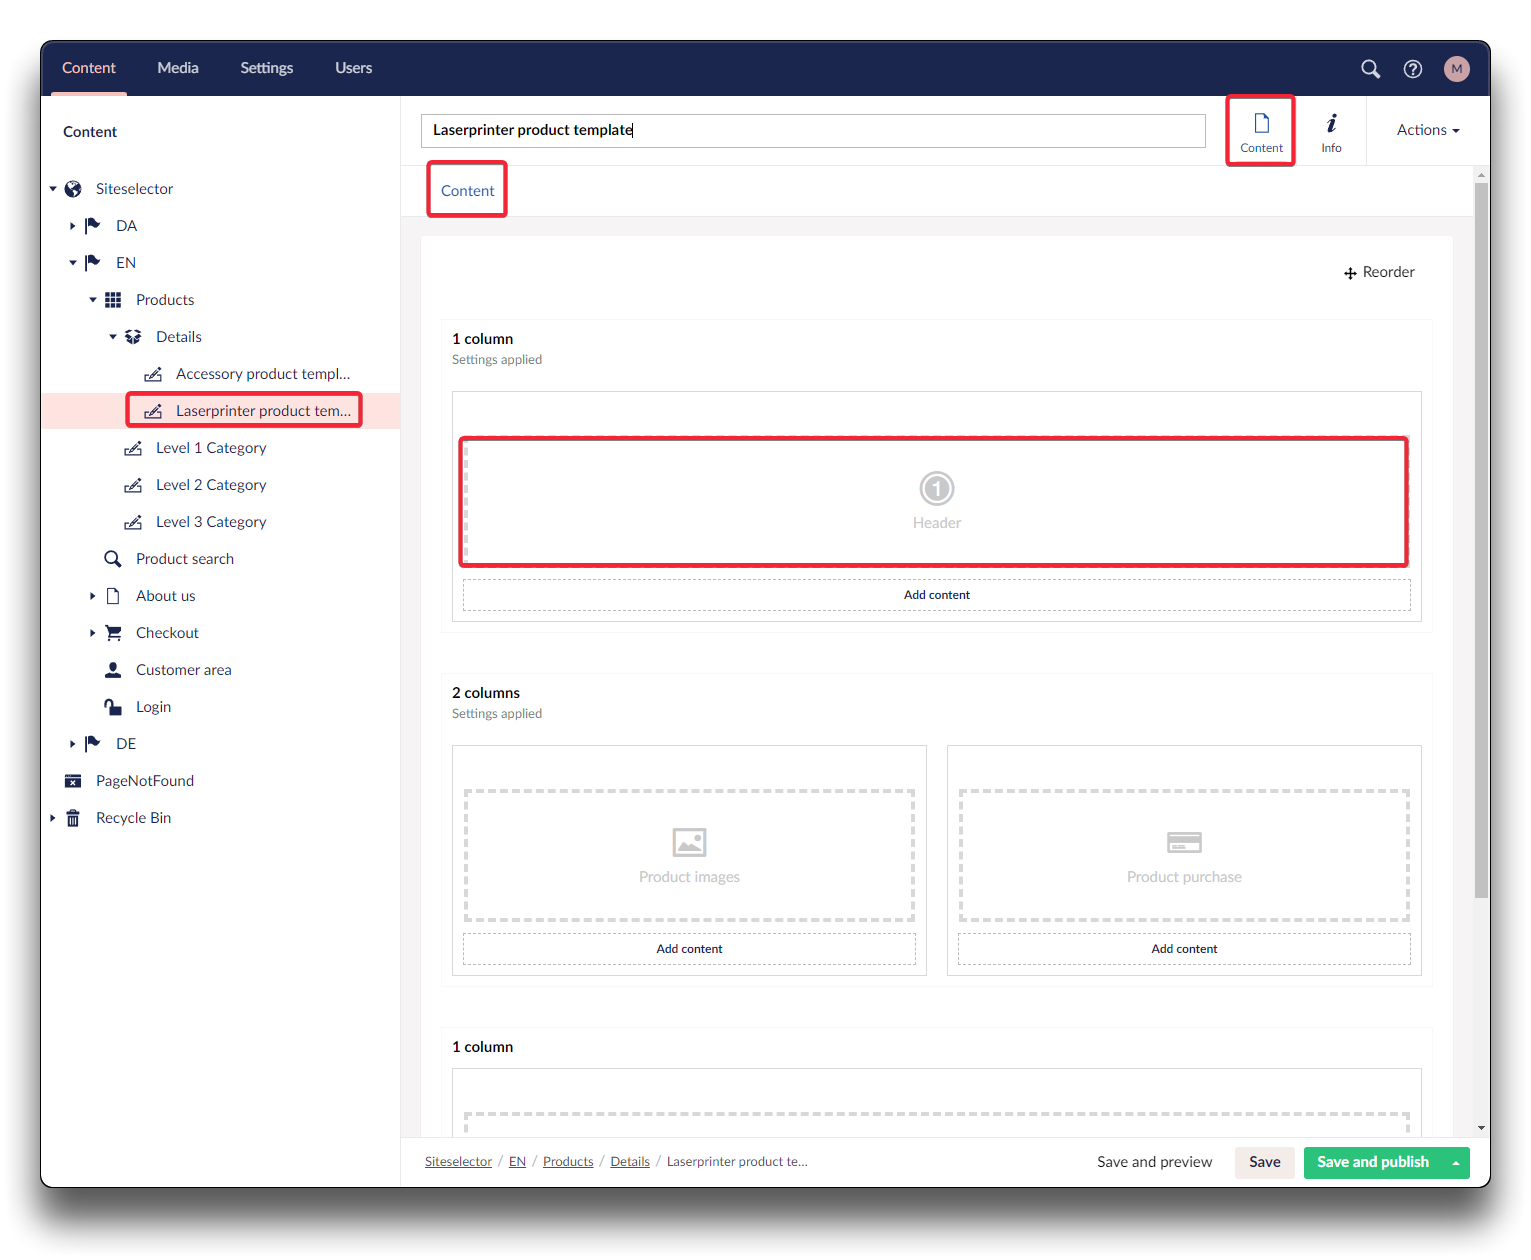1531x1260 pixels.
Task: Expand the DA language node
Action: tap(72, 226)
